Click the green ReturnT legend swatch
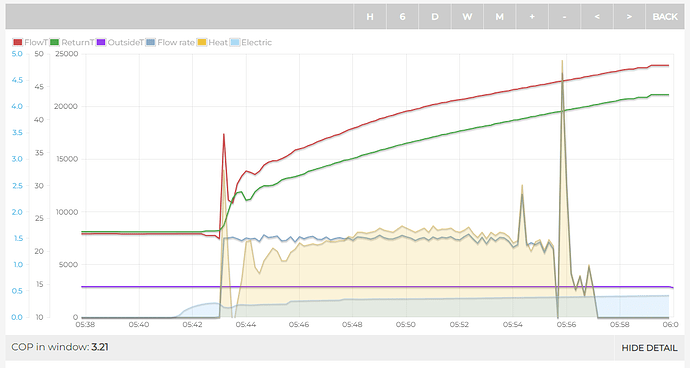 coord(55,42)
